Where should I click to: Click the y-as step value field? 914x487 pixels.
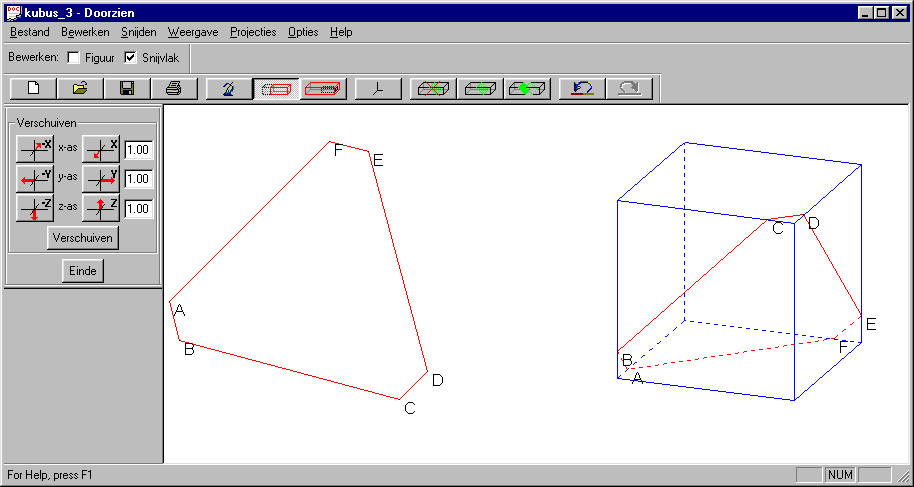(139, 179)
